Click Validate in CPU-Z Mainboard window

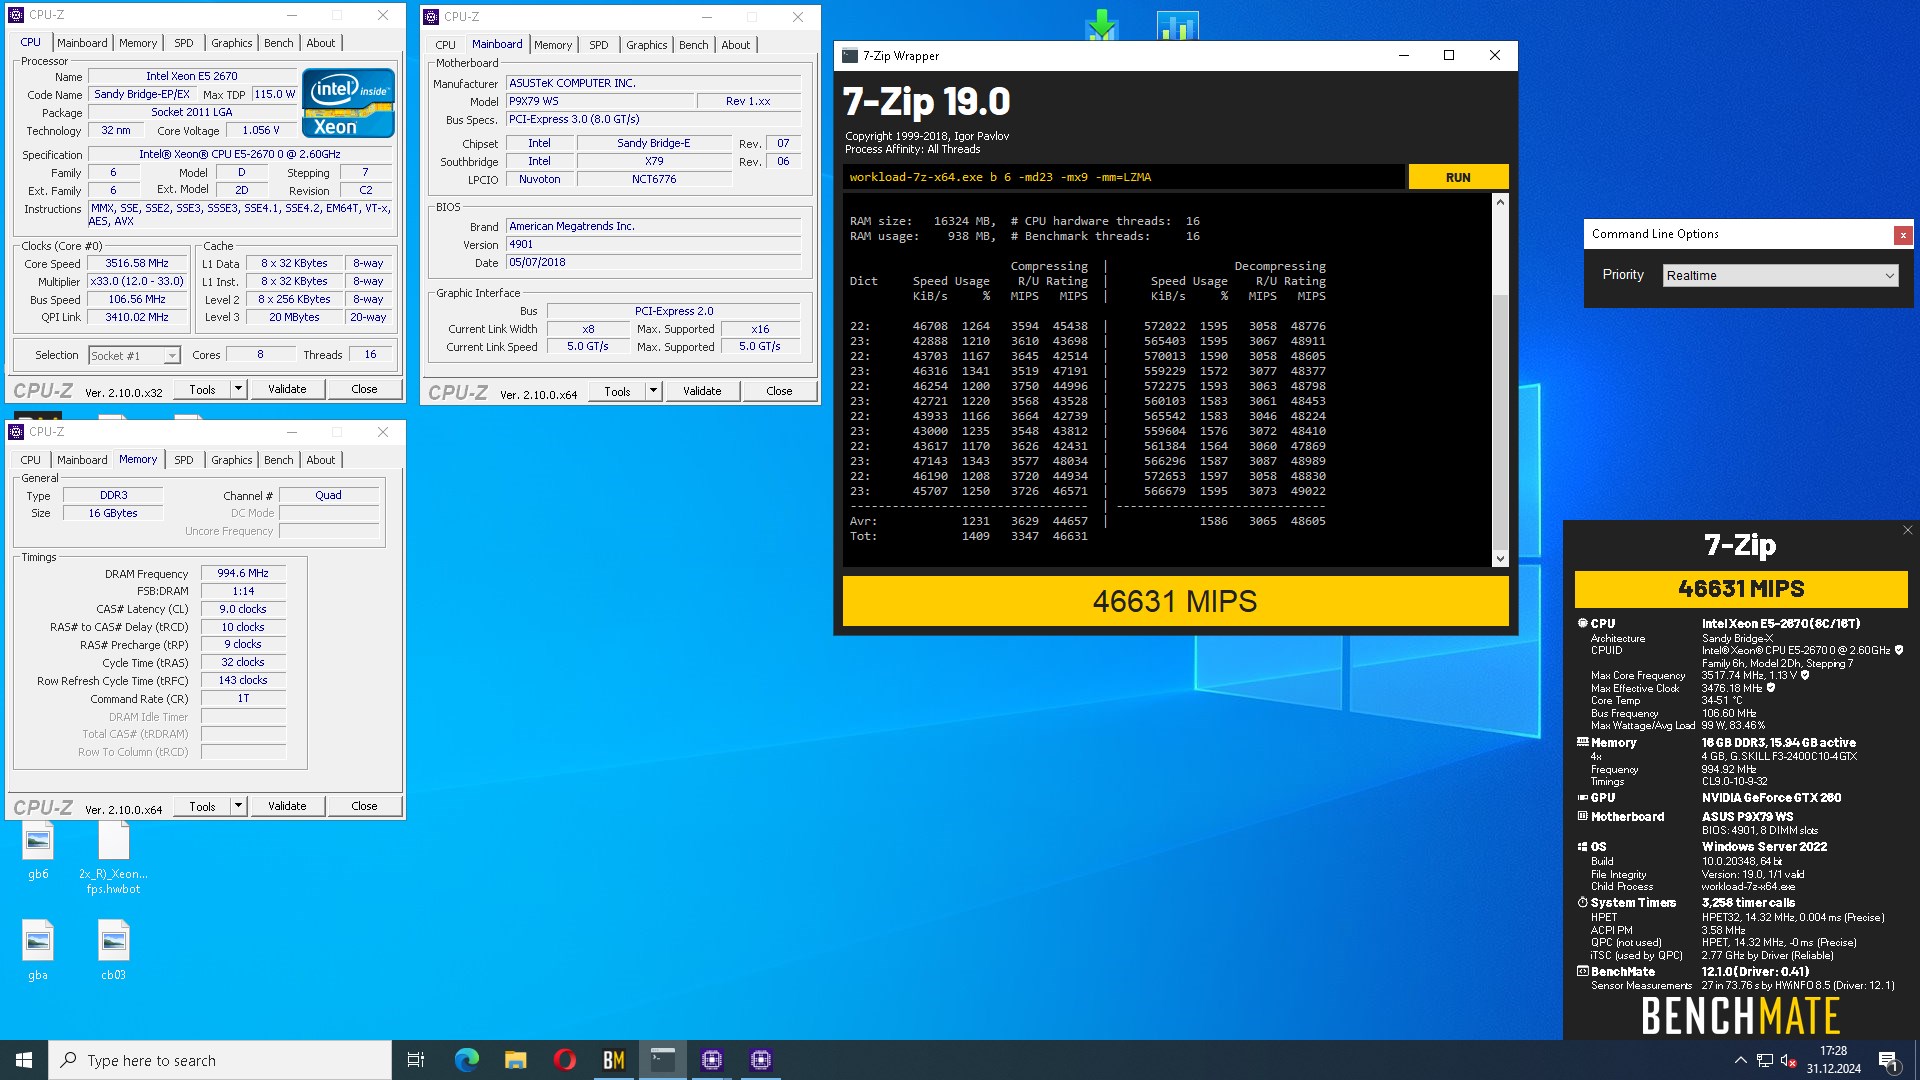click(x=702, y=391)
